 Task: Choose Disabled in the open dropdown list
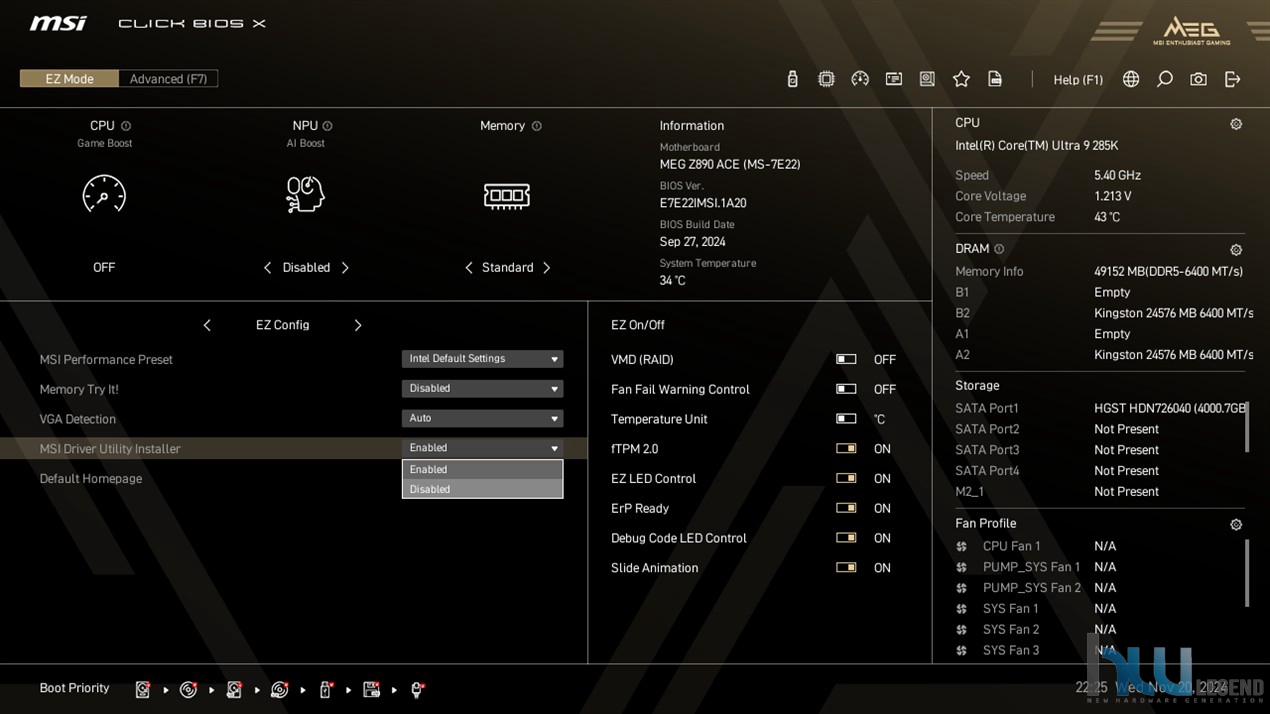(x=482, y=489)
